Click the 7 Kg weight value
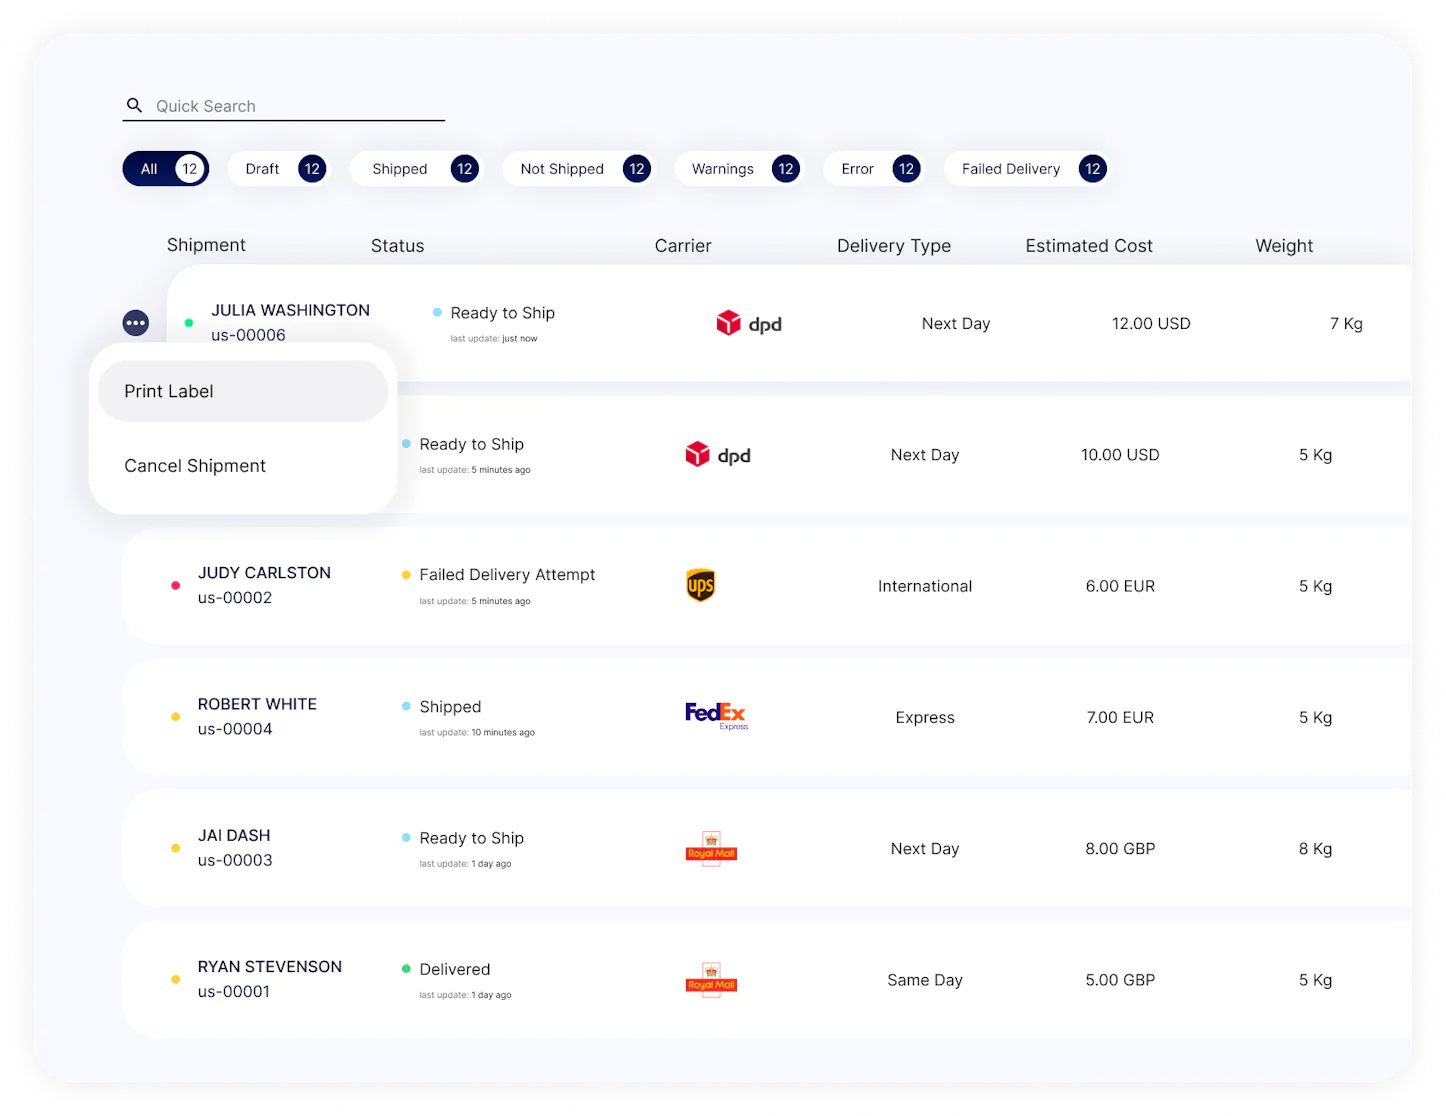This screenshot has width=1446, height=1116. (1346, 323)
